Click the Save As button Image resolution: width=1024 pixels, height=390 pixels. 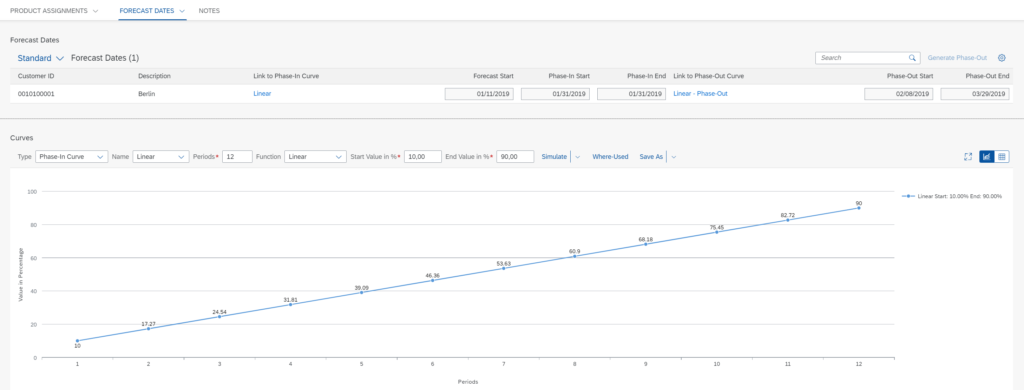coord(651,157)
